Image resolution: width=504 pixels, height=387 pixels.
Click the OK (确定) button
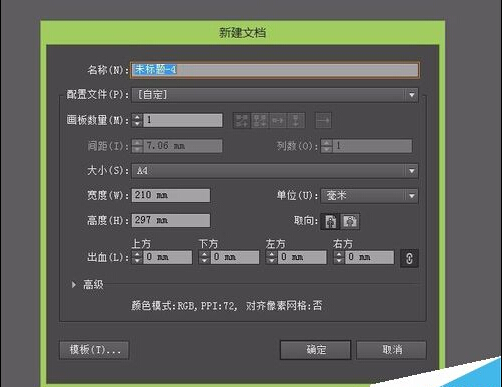316,350
